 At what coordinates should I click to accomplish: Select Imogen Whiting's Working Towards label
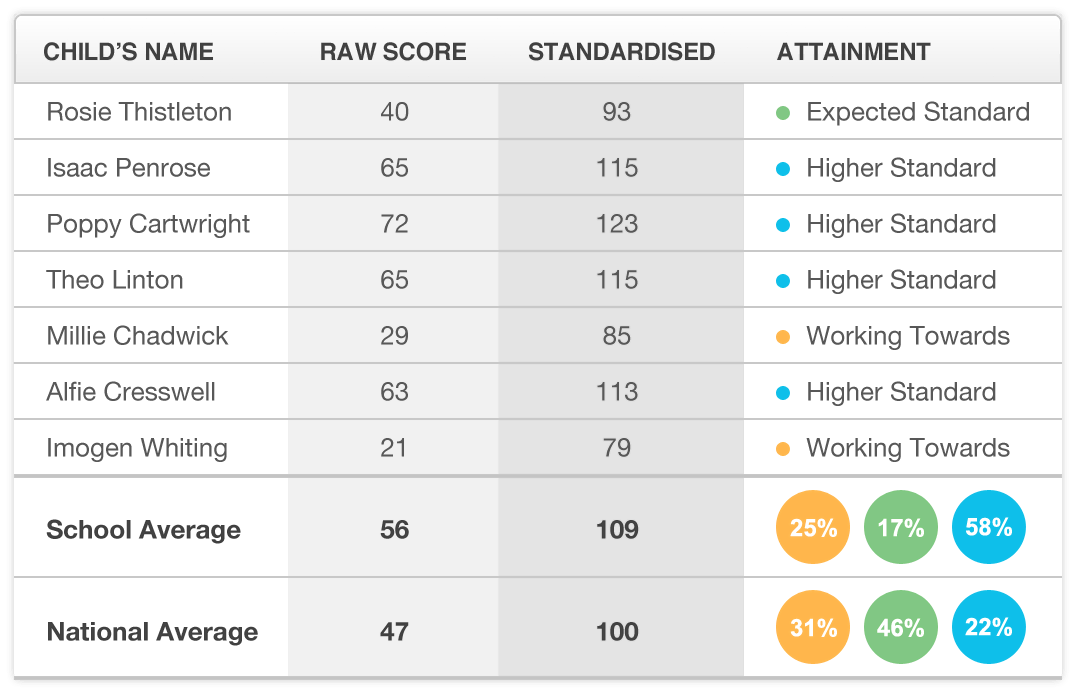click(908, 448)
